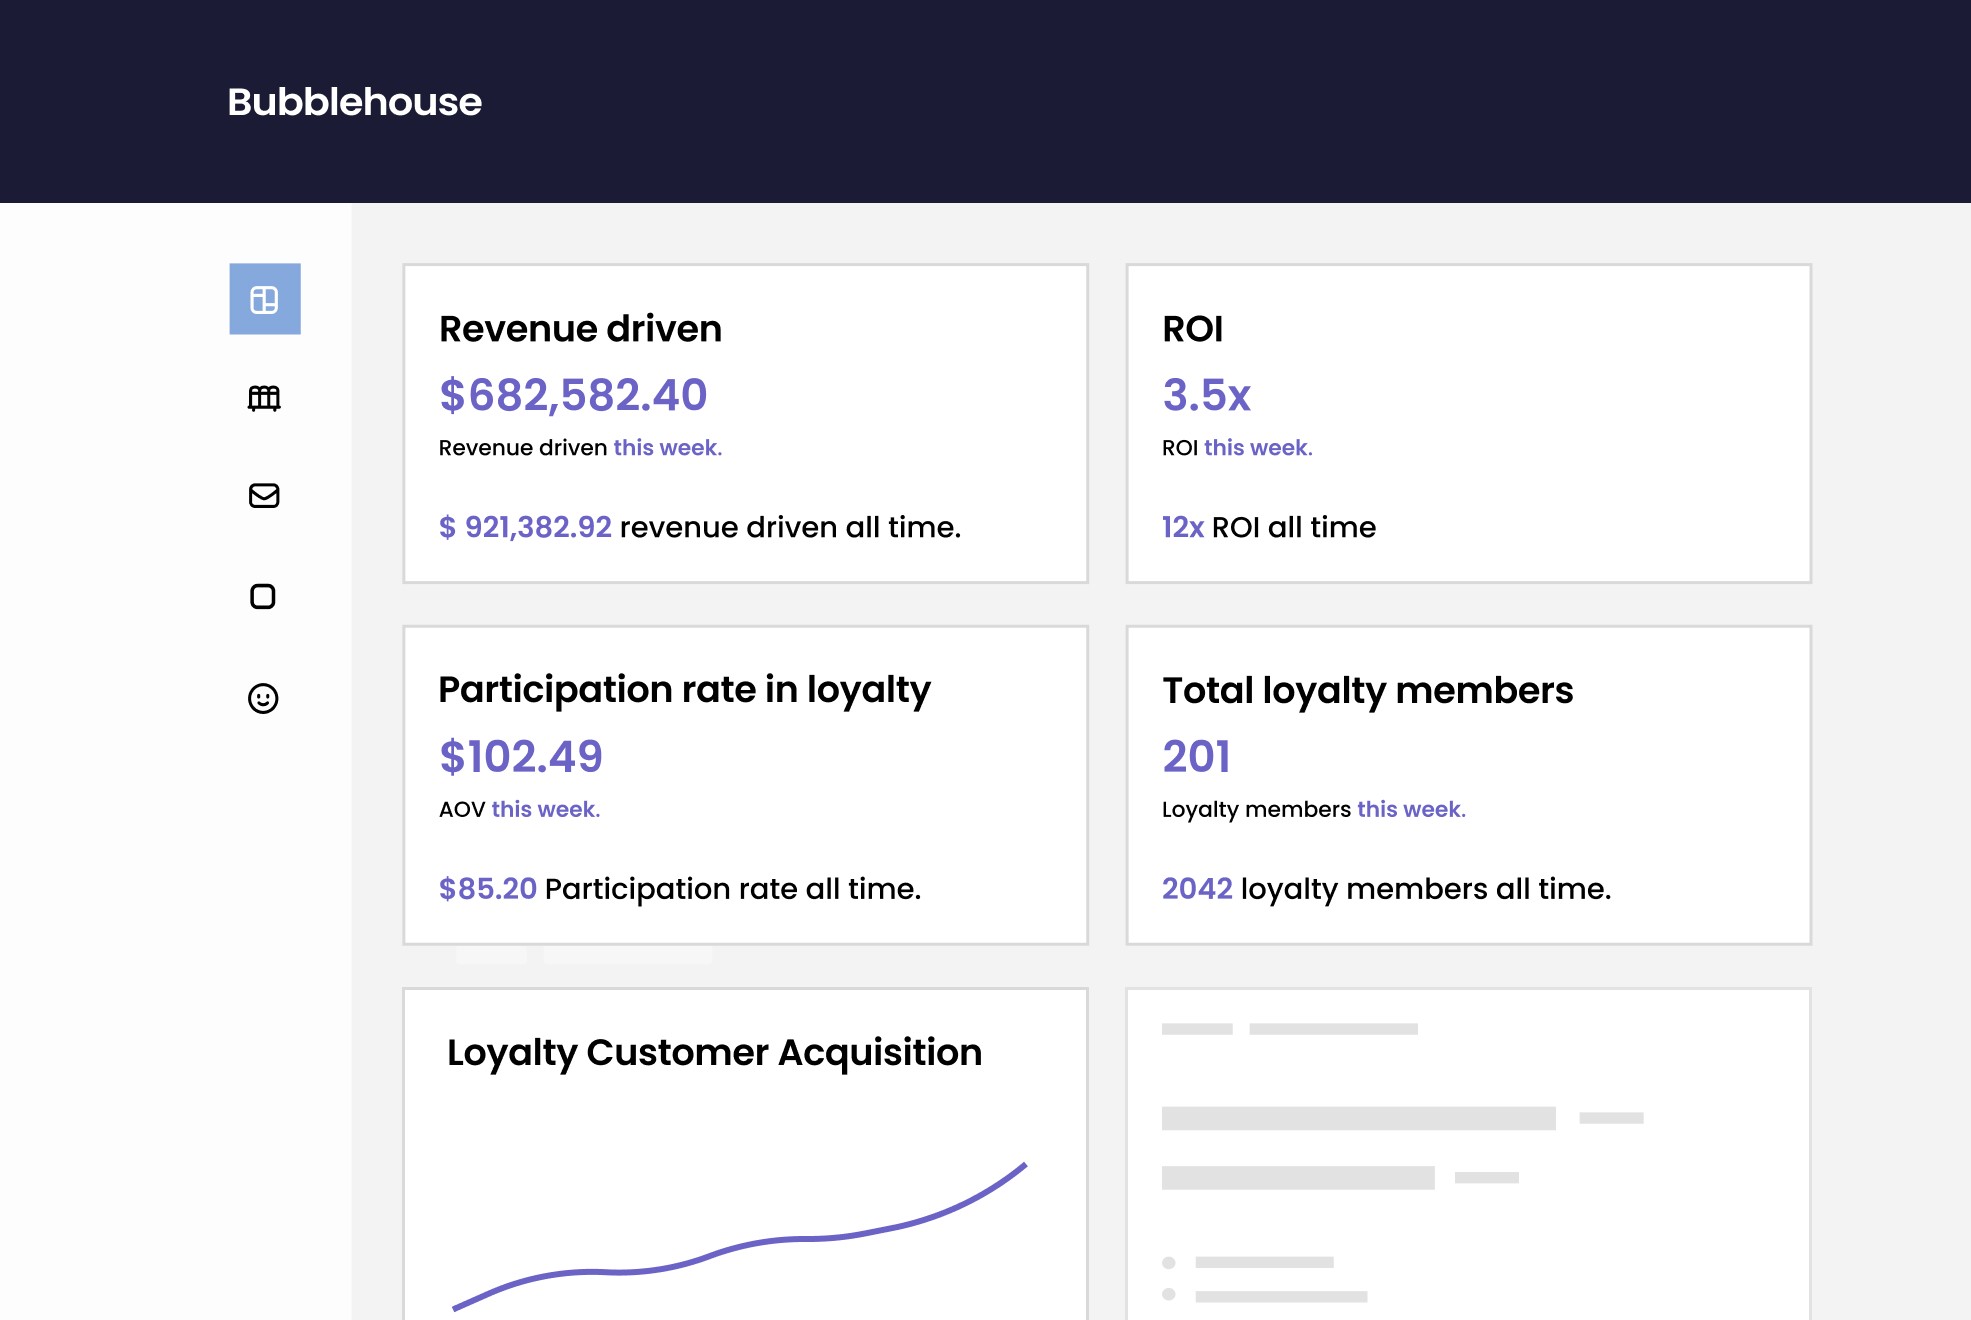Open the dashboard layout icon in sidebar
Image resolution: width=1971 pixels, height=1320 pixels.
(265, 299)
